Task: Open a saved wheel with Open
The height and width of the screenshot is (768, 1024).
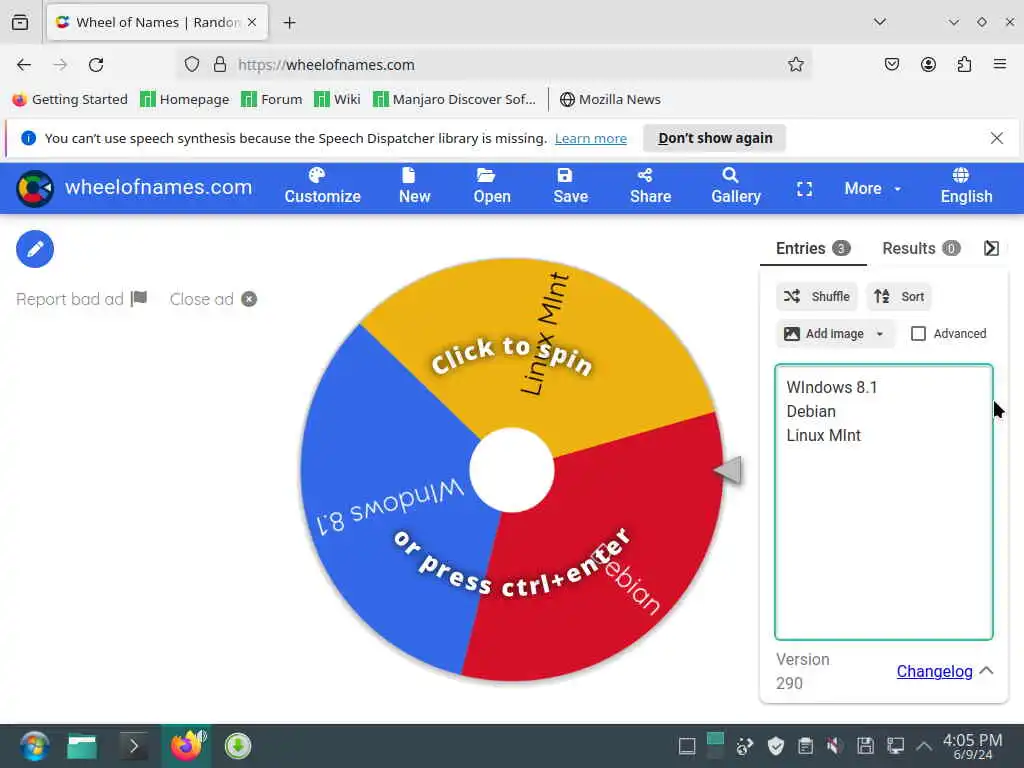Action: click(492, 187)
